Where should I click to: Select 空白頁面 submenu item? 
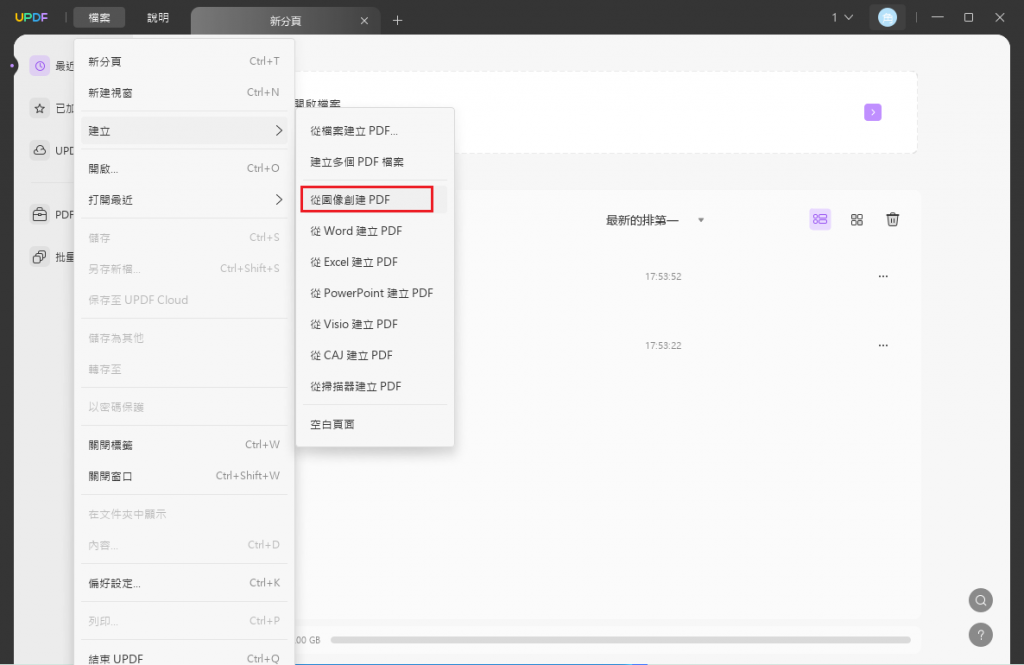click(375, 425)
